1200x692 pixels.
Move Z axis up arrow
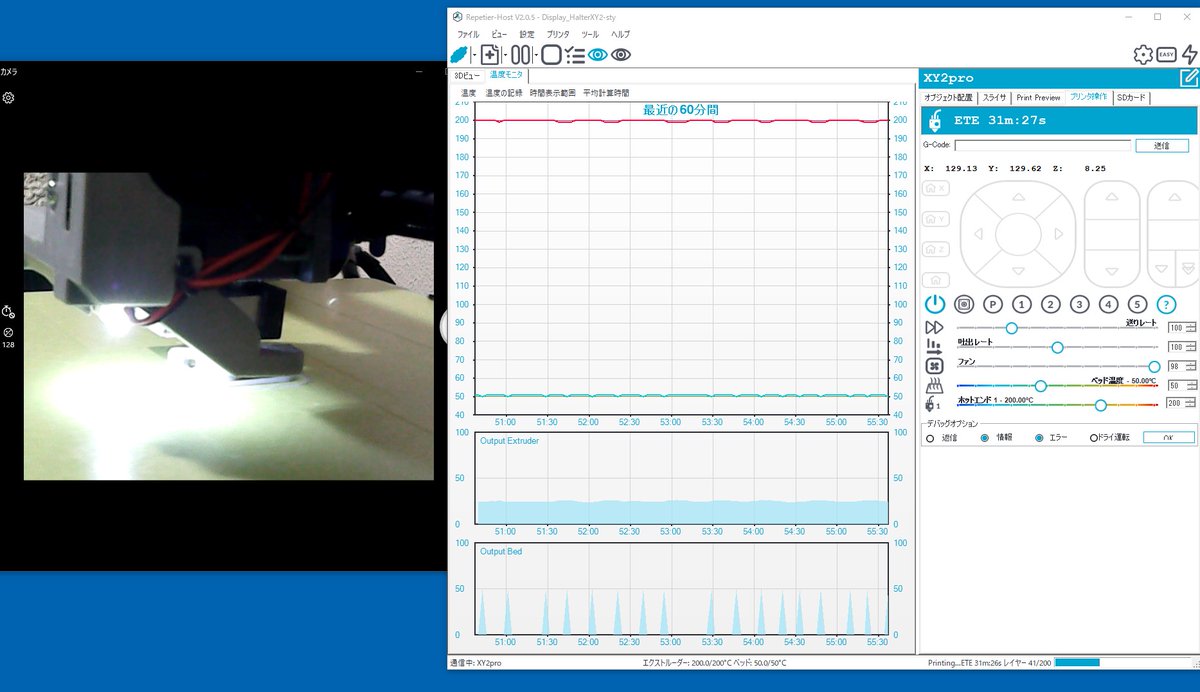click(1110, 198)
